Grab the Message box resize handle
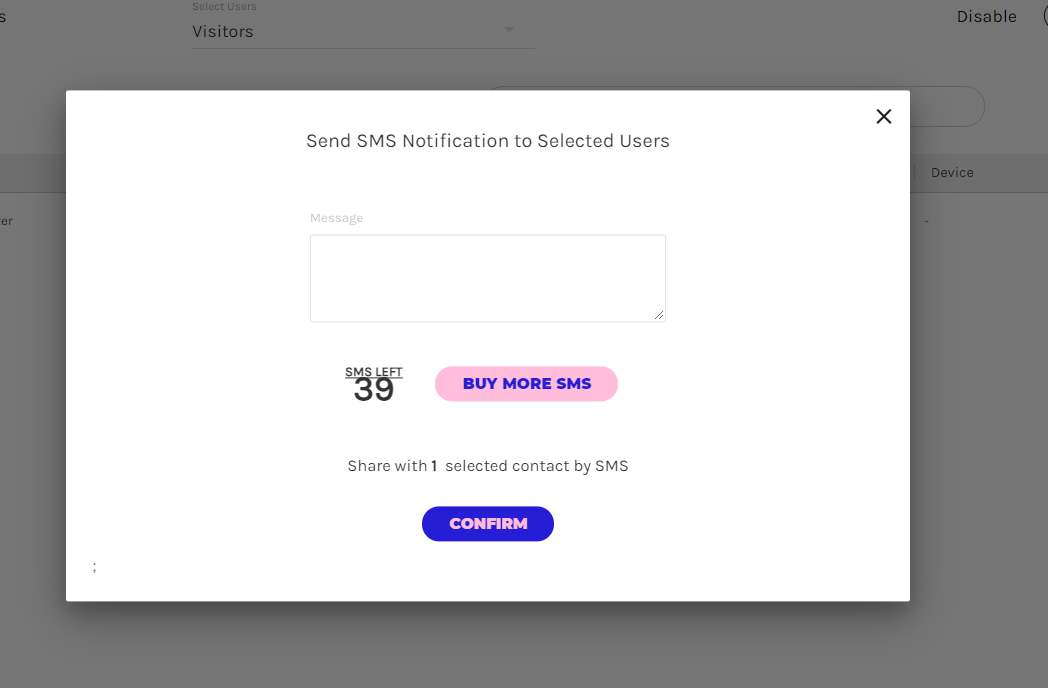This screenshot has width=1048, height=688. [659, 315]
